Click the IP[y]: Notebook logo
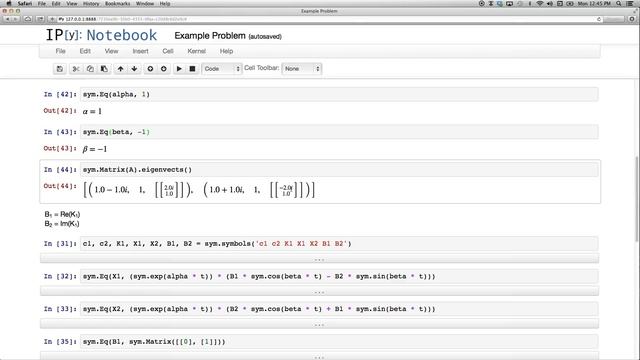The image size is (640, 360). 101,35
